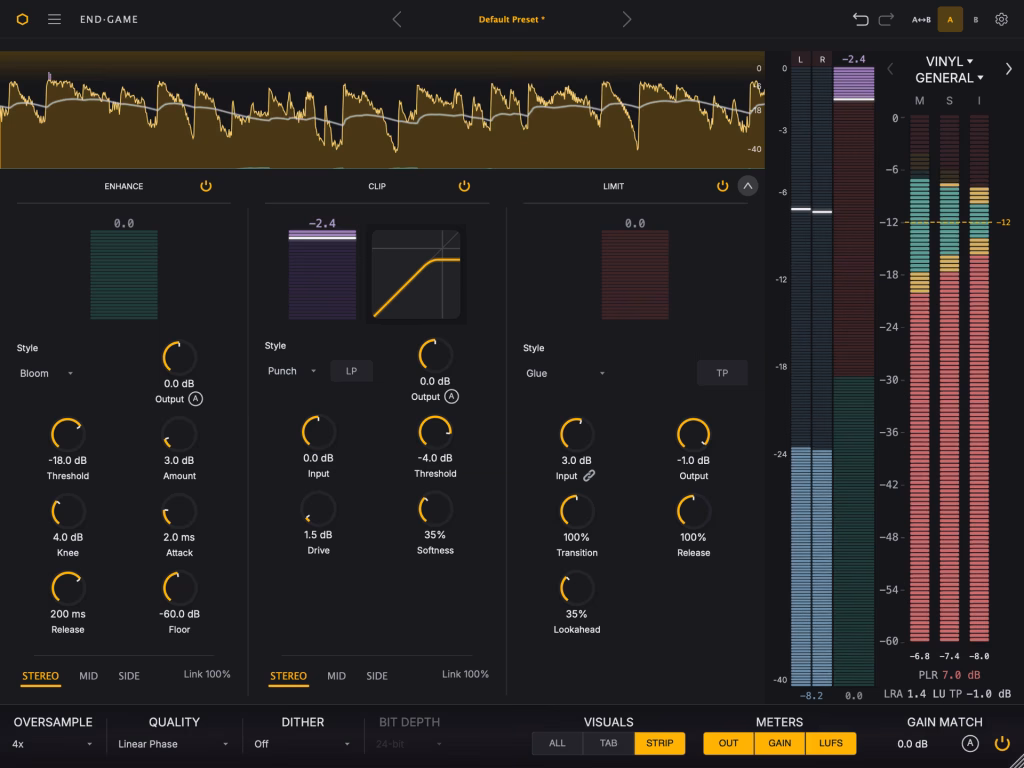Select the MID tab under Enhance
This screenshot has width=1024, height=768.
click(x=89, y=676)
